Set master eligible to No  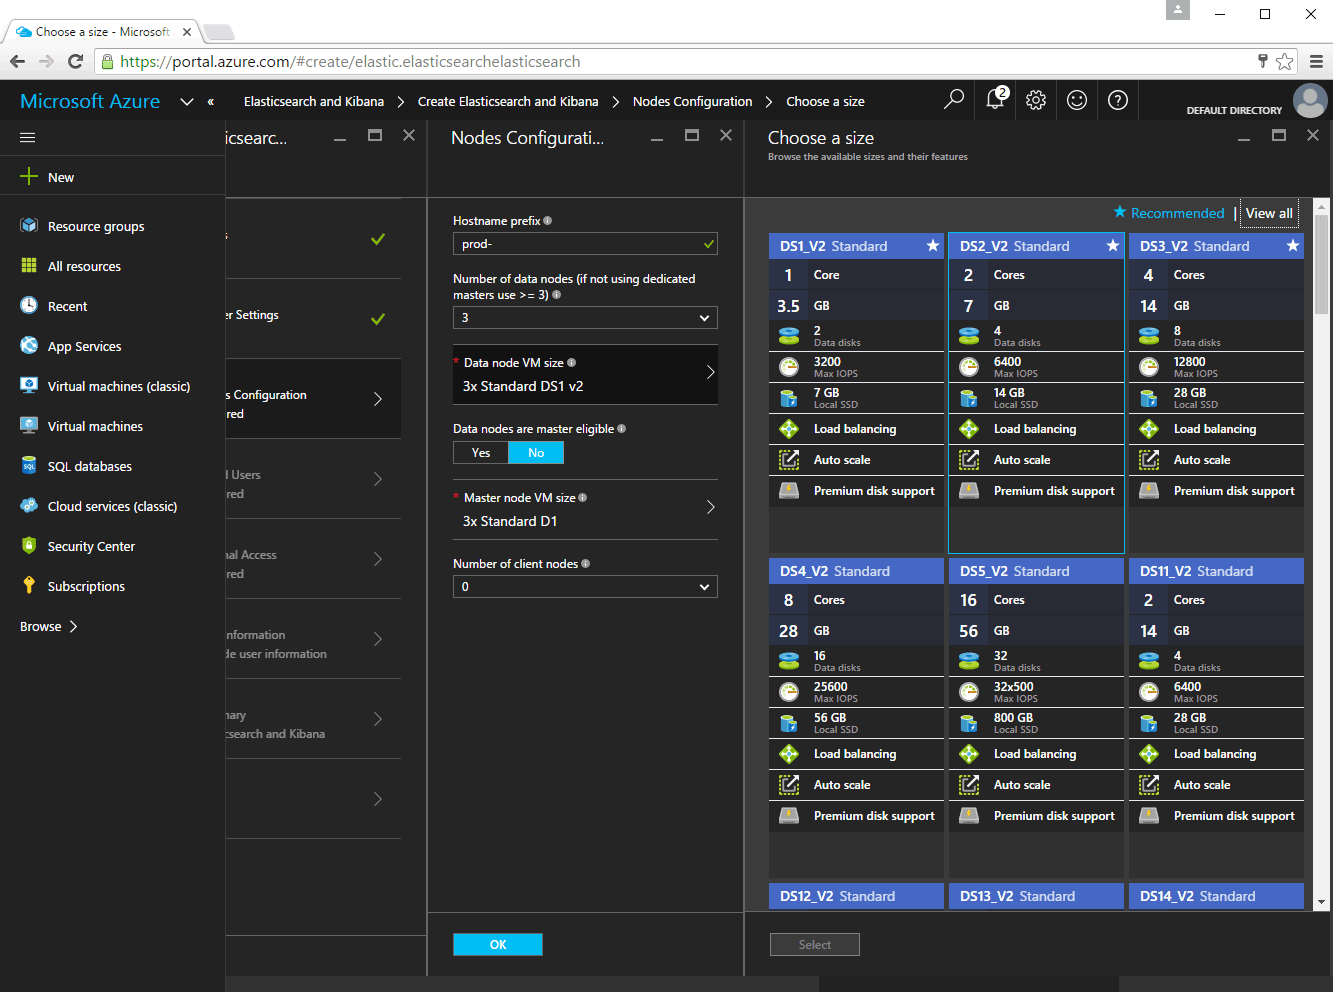(536, 453)
